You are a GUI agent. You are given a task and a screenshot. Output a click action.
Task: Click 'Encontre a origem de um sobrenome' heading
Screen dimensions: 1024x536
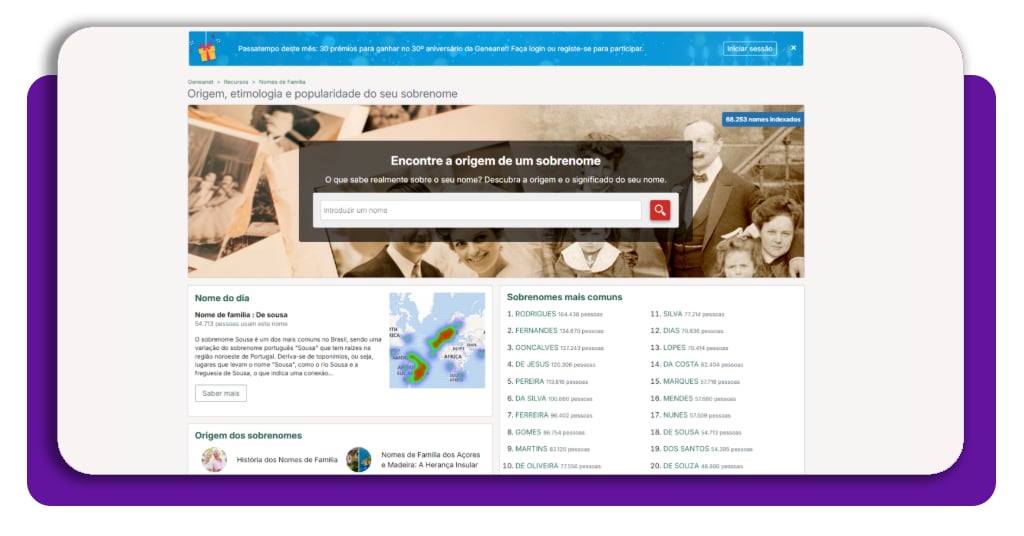pyautogui.click(x=496, y=161)
